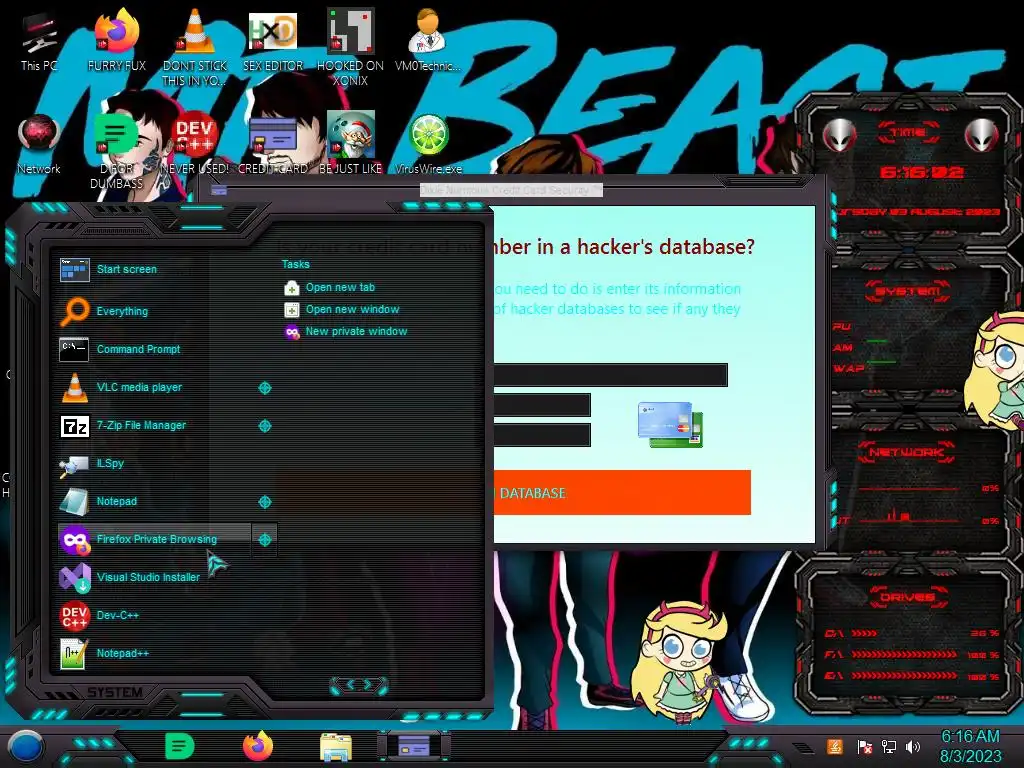This screenshot has height=768, width=1024.
Task: Open File Explorer from the taskbar
Action: [x=336, y=747]
